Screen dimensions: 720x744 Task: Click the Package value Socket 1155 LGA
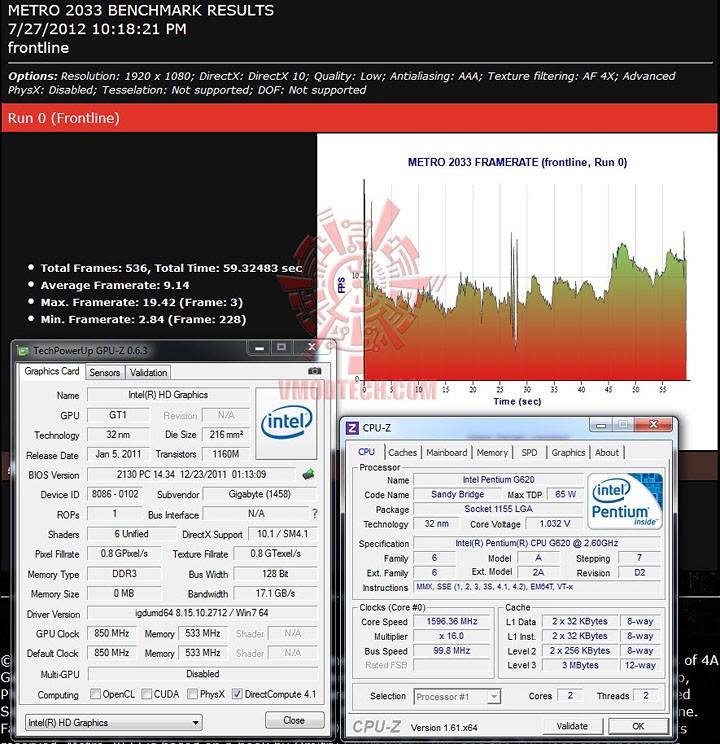click(498, 509)
